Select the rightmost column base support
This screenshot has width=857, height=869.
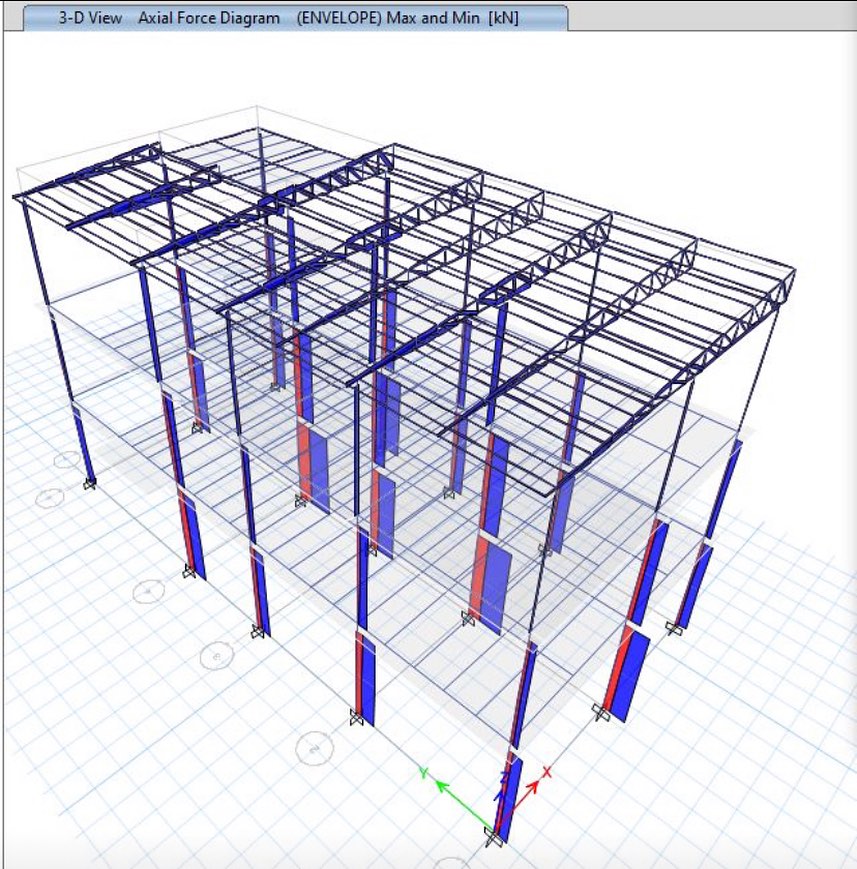(675, 629)
